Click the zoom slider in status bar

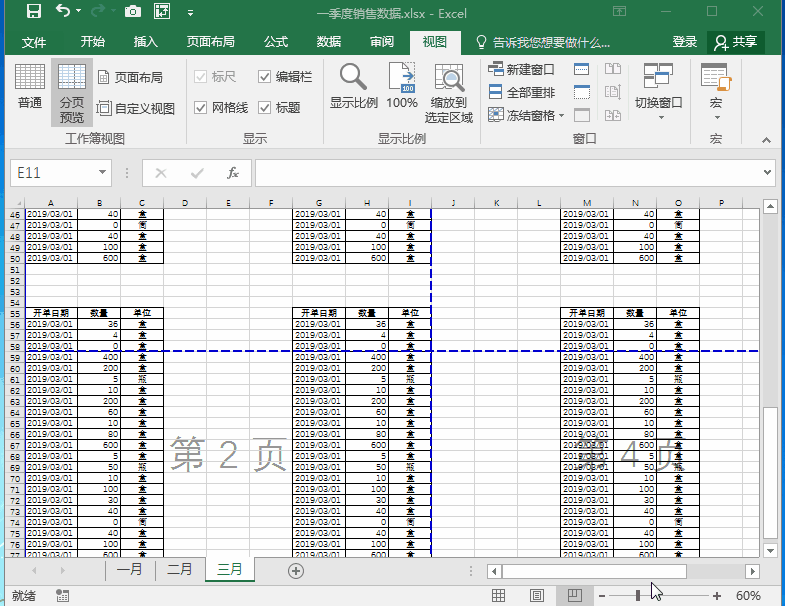(639, 596)
